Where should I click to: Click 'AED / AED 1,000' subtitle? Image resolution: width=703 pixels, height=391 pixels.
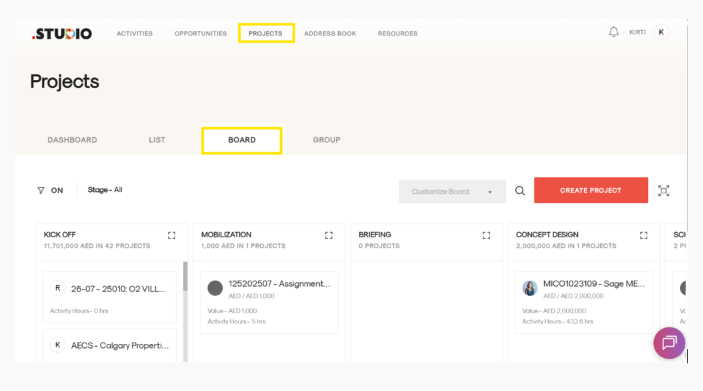point(251,296)
